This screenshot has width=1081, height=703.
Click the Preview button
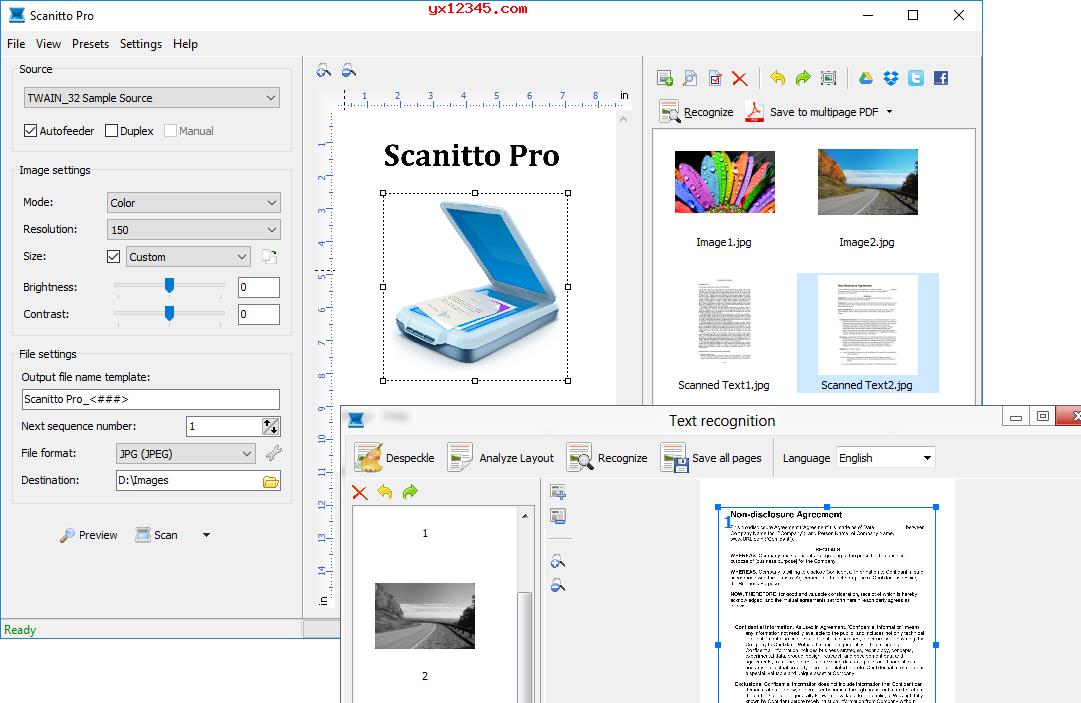pyautogui.click(x=89, y=535)
